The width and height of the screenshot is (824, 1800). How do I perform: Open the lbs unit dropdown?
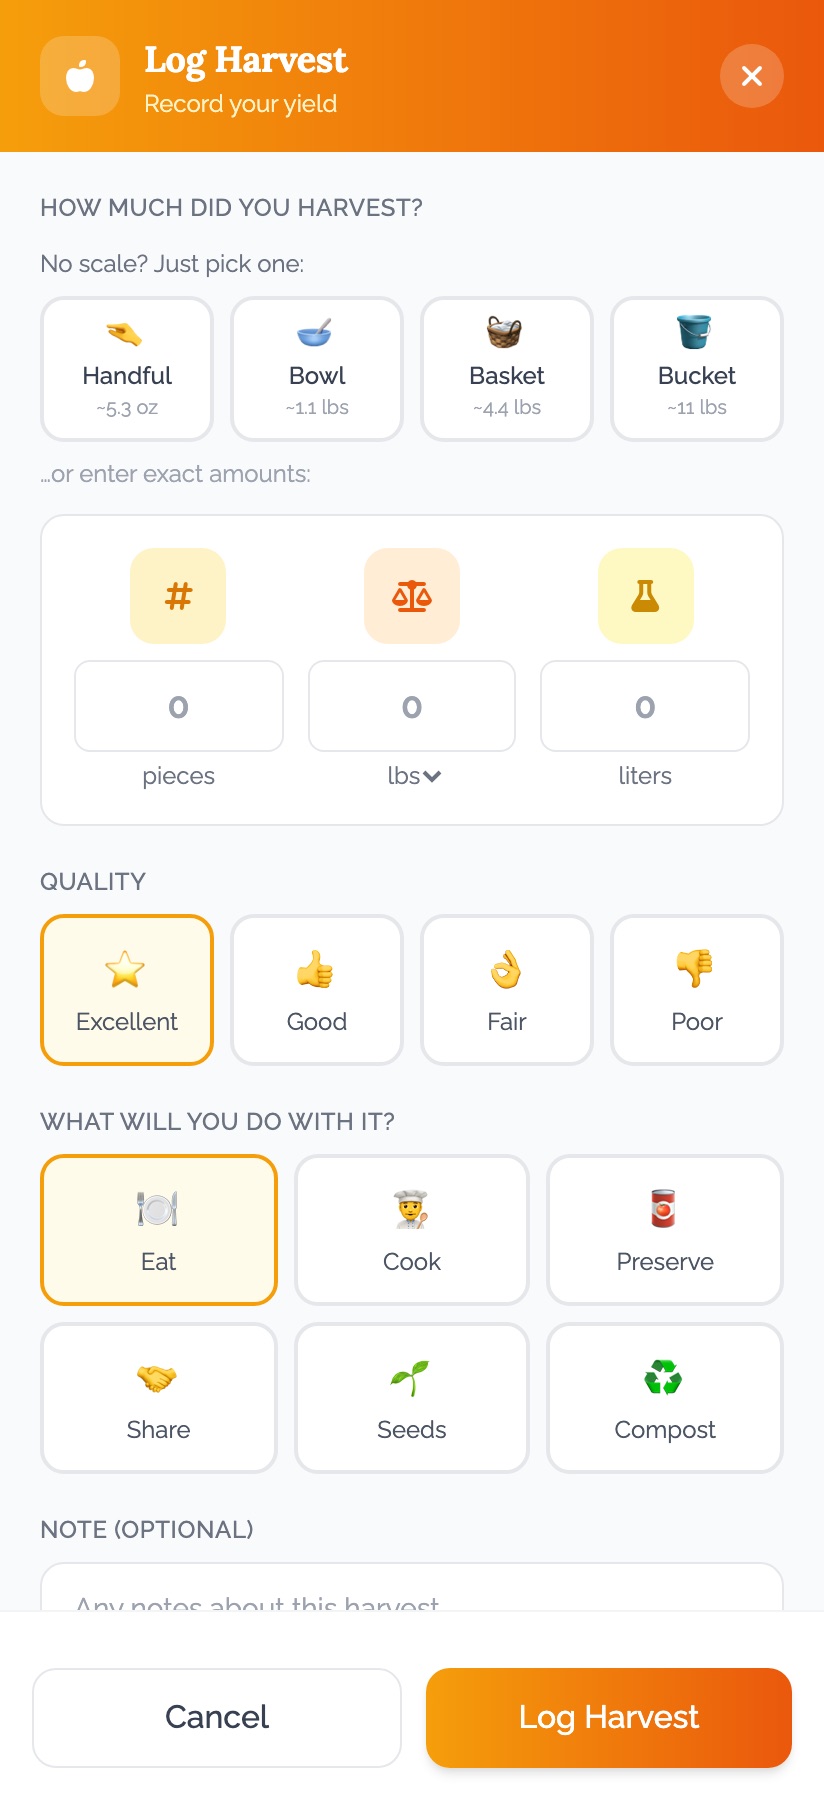pyautogui.click(x=414, y=776)
